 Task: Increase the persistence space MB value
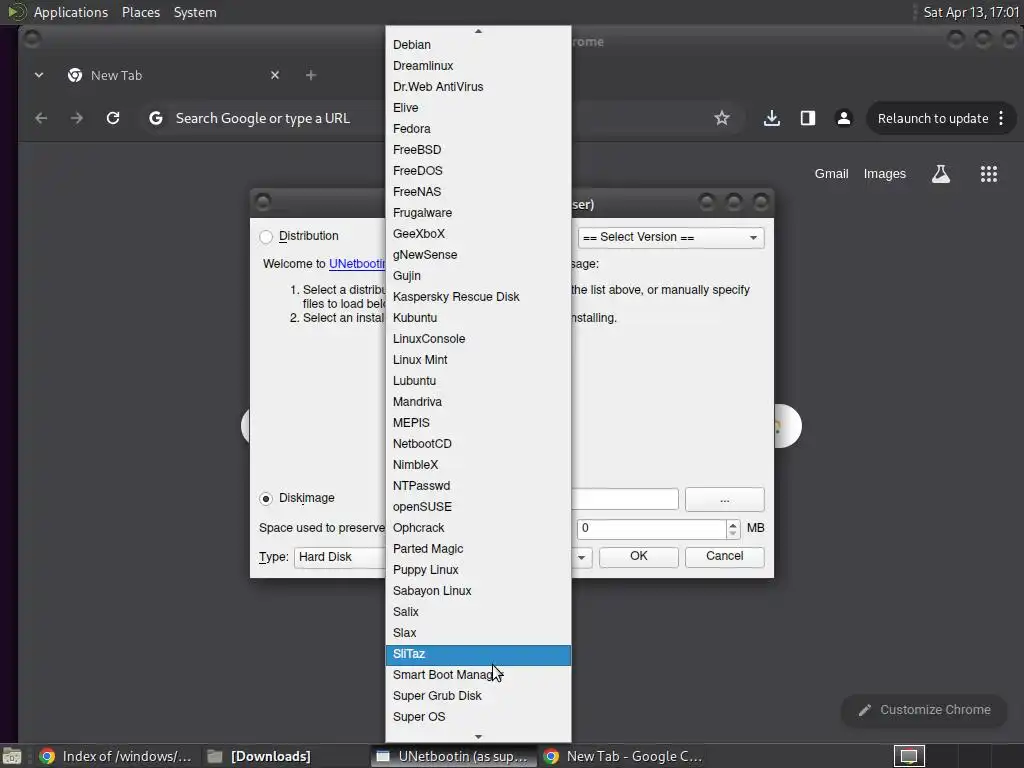click(733, 524)
